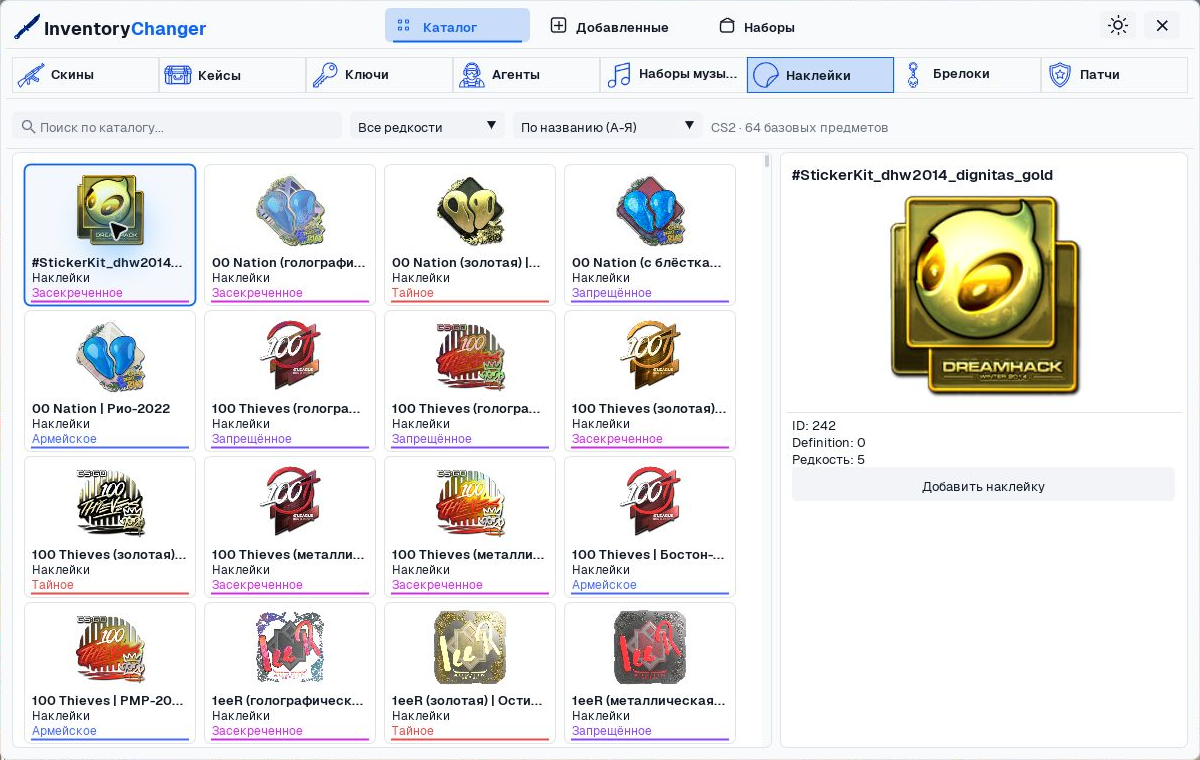Click the box icon on Наборы tab
Image resolution: width=1200 pixels, height=760 pixels.
(727, 26)
